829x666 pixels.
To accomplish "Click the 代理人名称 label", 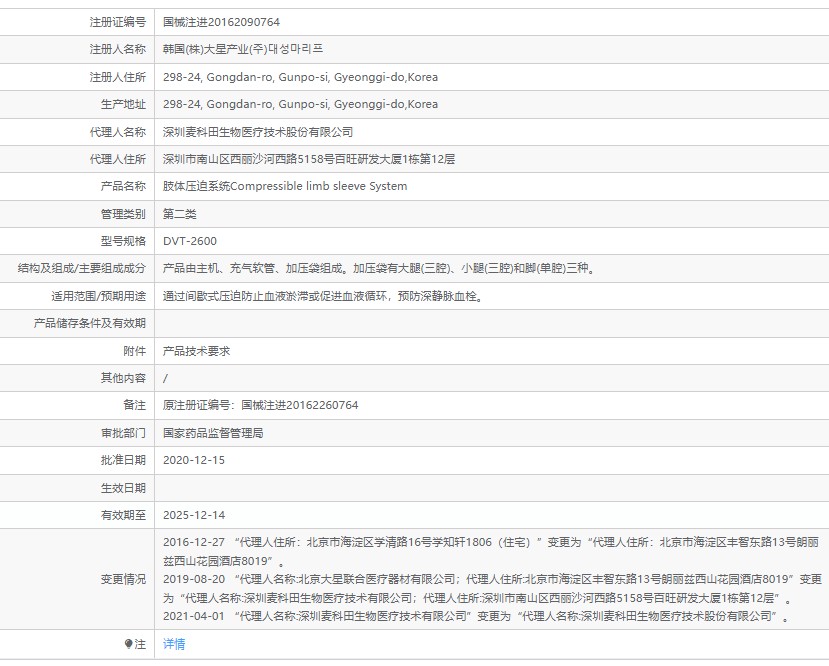I will pos(117,132).
